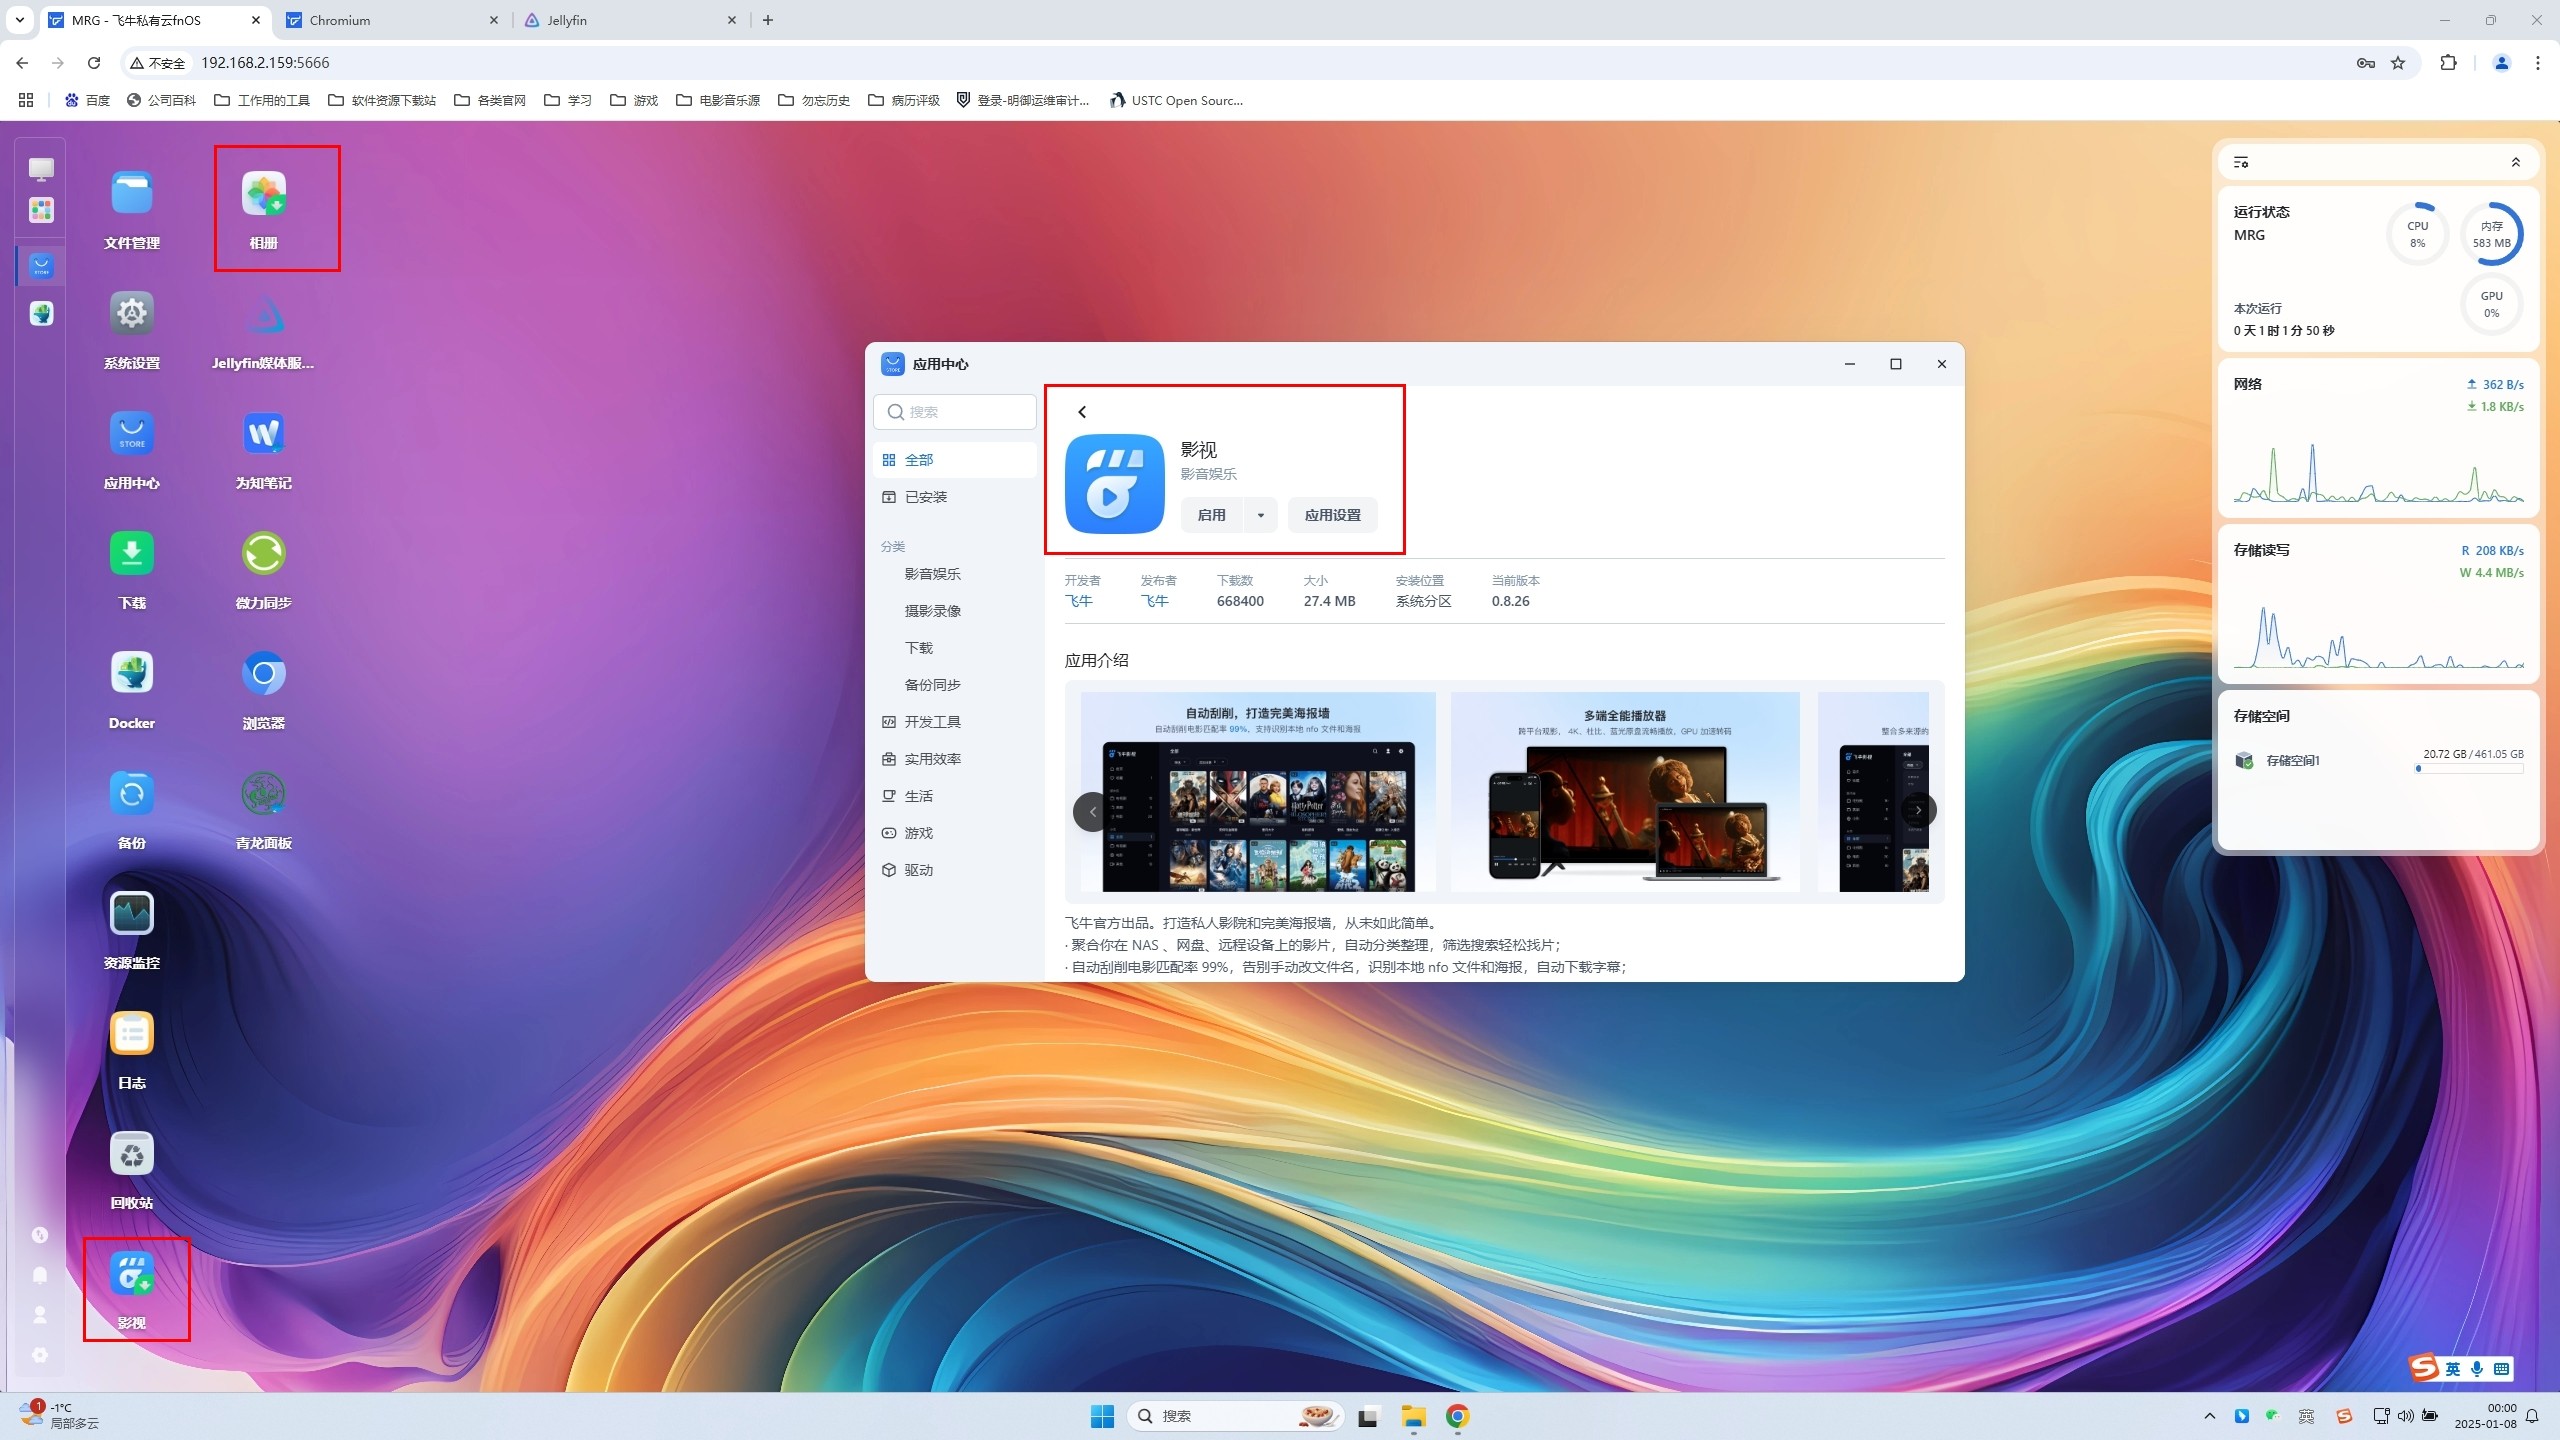Click the 存储空间1 usage bar
Viewport: 2560px width, 1440px height.
point(2470,769)
